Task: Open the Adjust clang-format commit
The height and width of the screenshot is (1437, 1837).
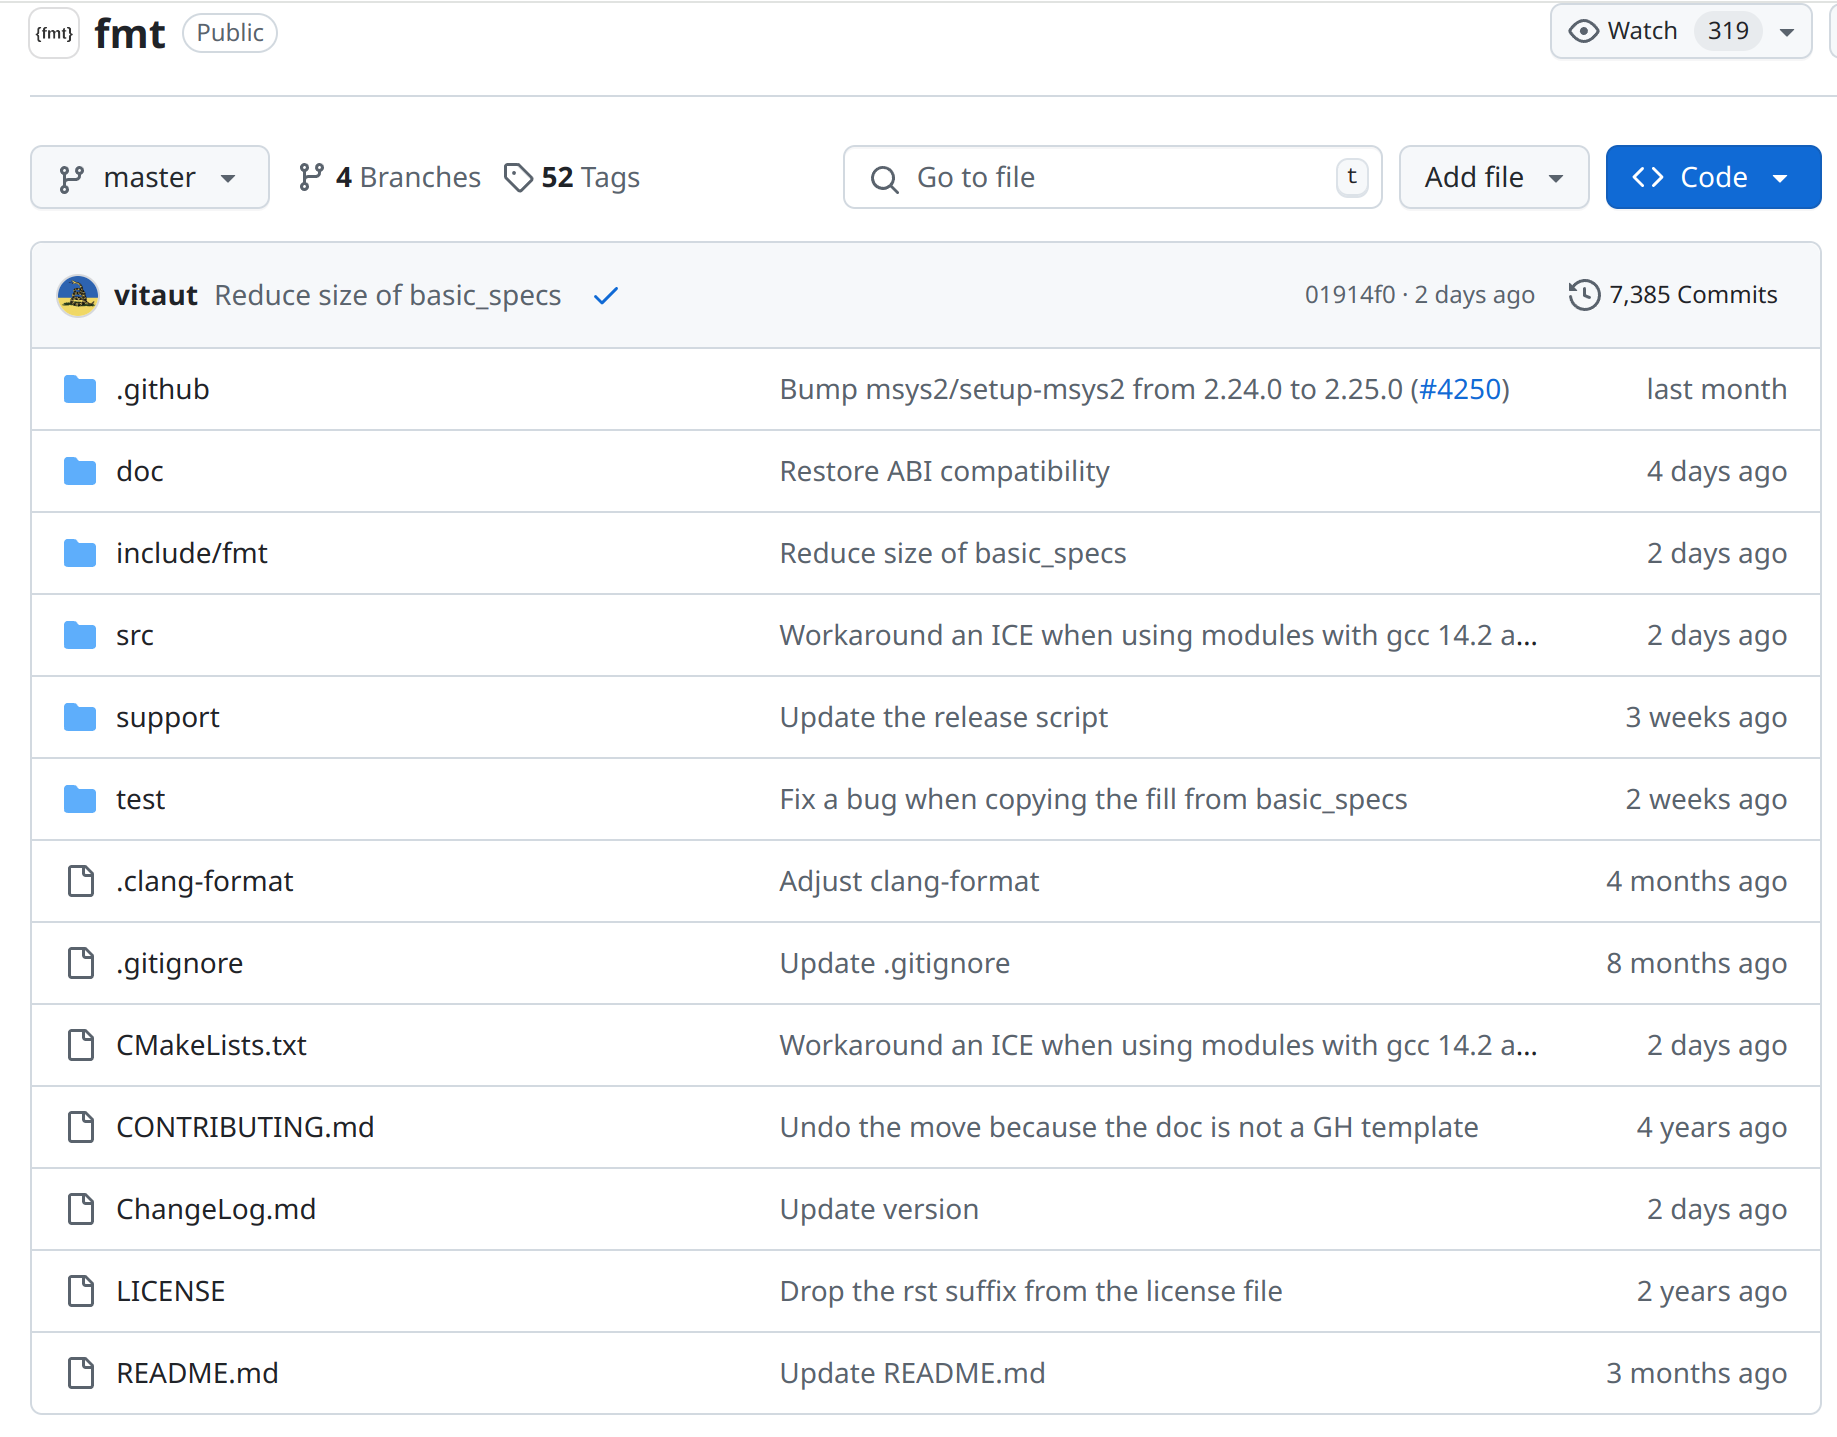Action: (x=909, y=882)
